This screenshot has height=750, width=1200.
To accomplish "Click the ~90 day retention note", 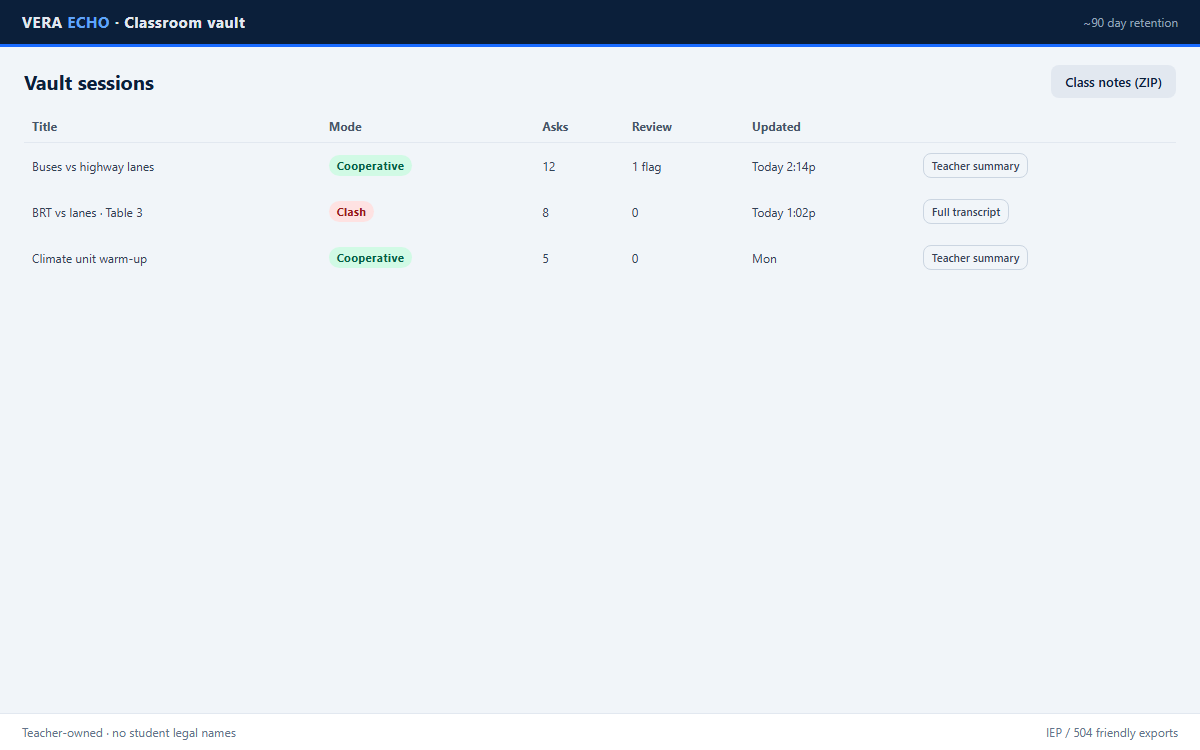I will click(x=1130, y=23).
